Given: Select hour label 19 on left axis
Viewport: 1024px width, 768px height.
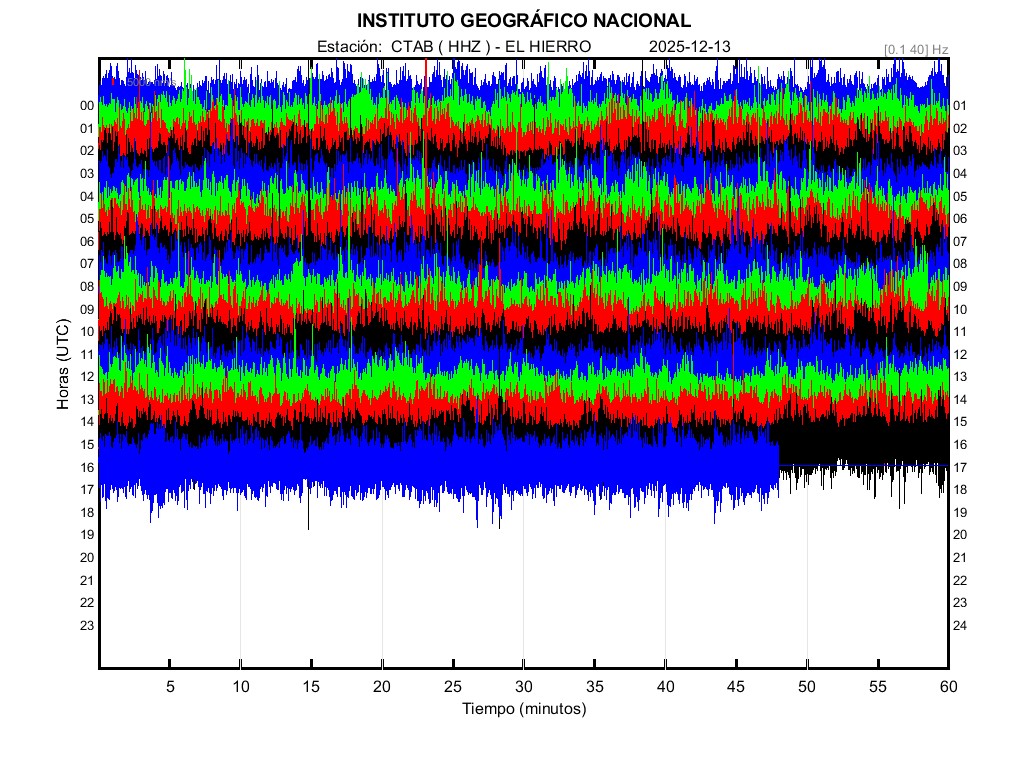Looking at the screenshot, I should [x=87, y=535].
